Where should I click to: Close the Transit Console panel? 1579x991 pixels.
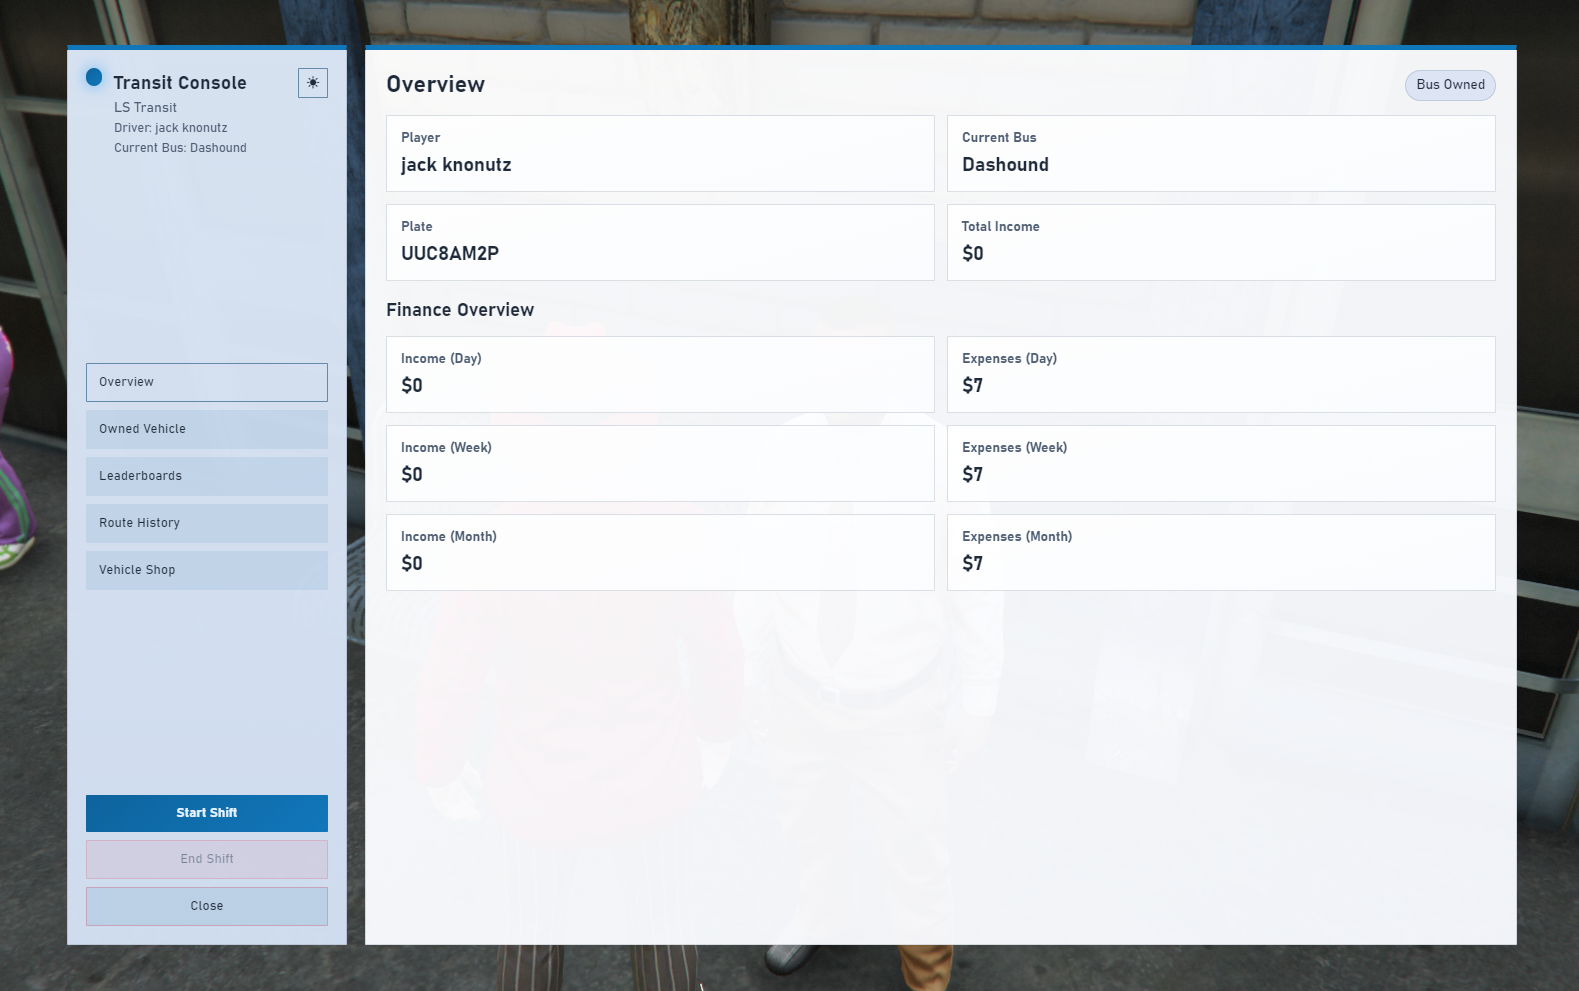tap(207, 906)
